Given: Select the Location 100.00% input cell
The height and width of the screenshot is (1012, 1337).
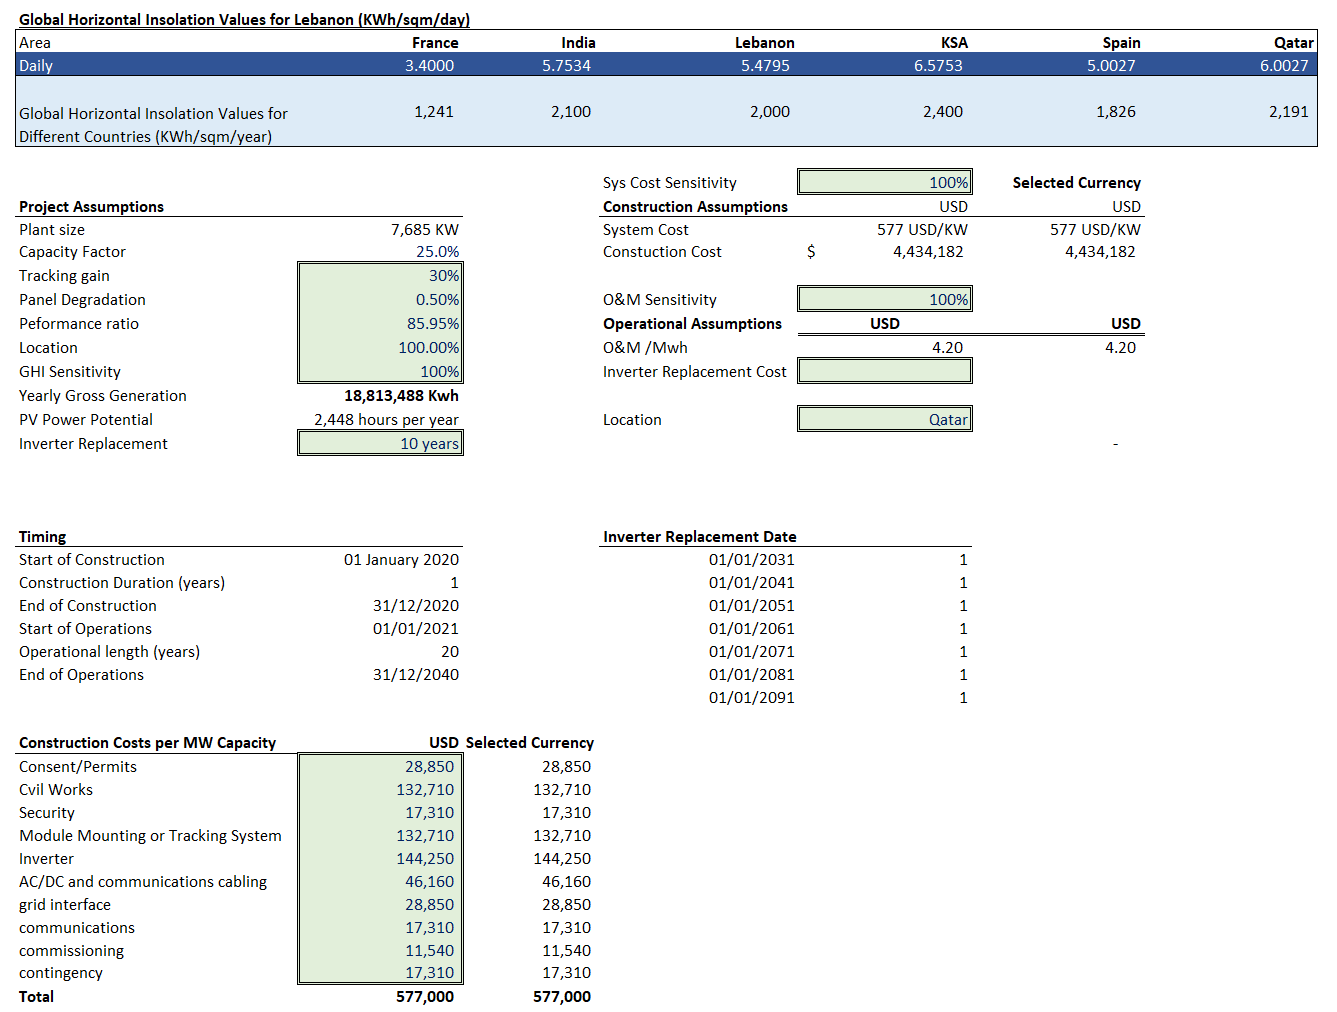Looking at the screenshot, I should (x=380, y=347).
